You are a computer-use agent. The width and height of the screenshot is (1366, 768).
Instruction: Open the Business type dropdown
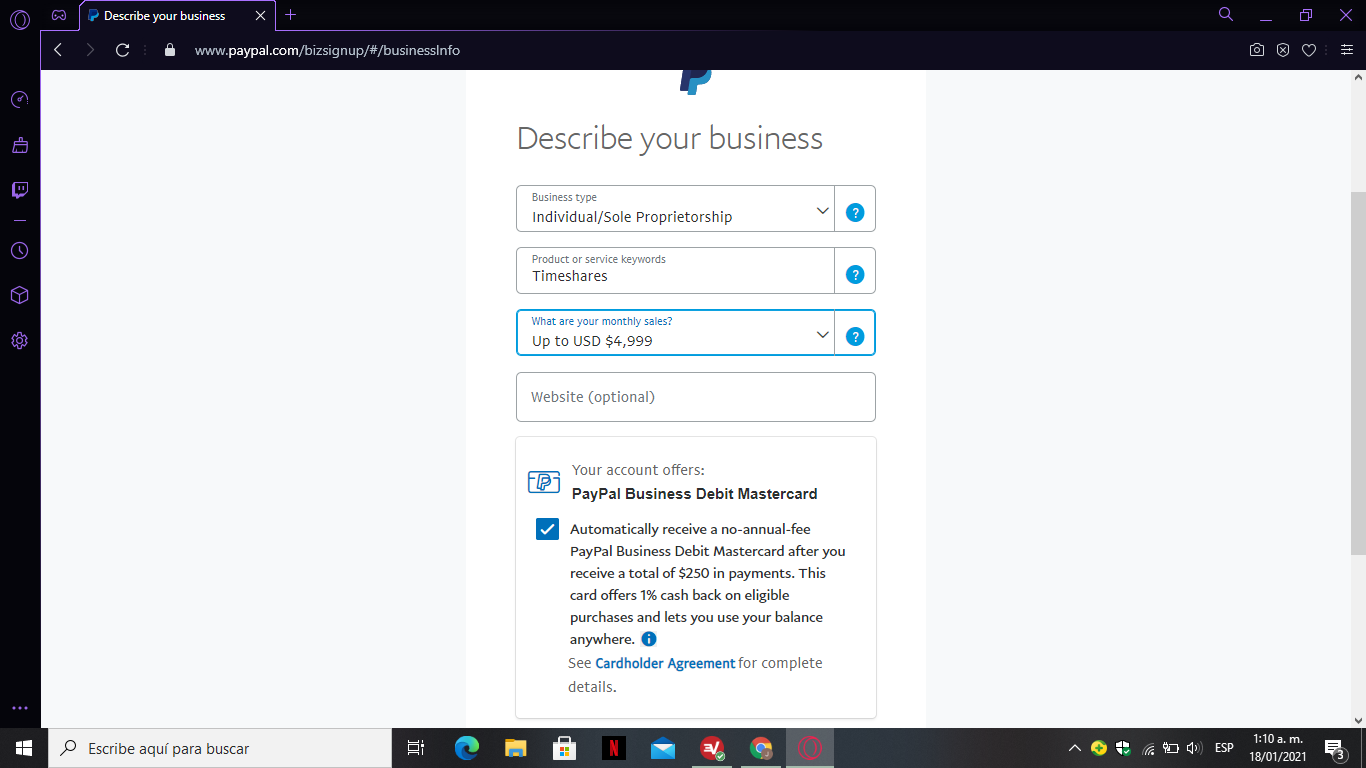(676, 209)
